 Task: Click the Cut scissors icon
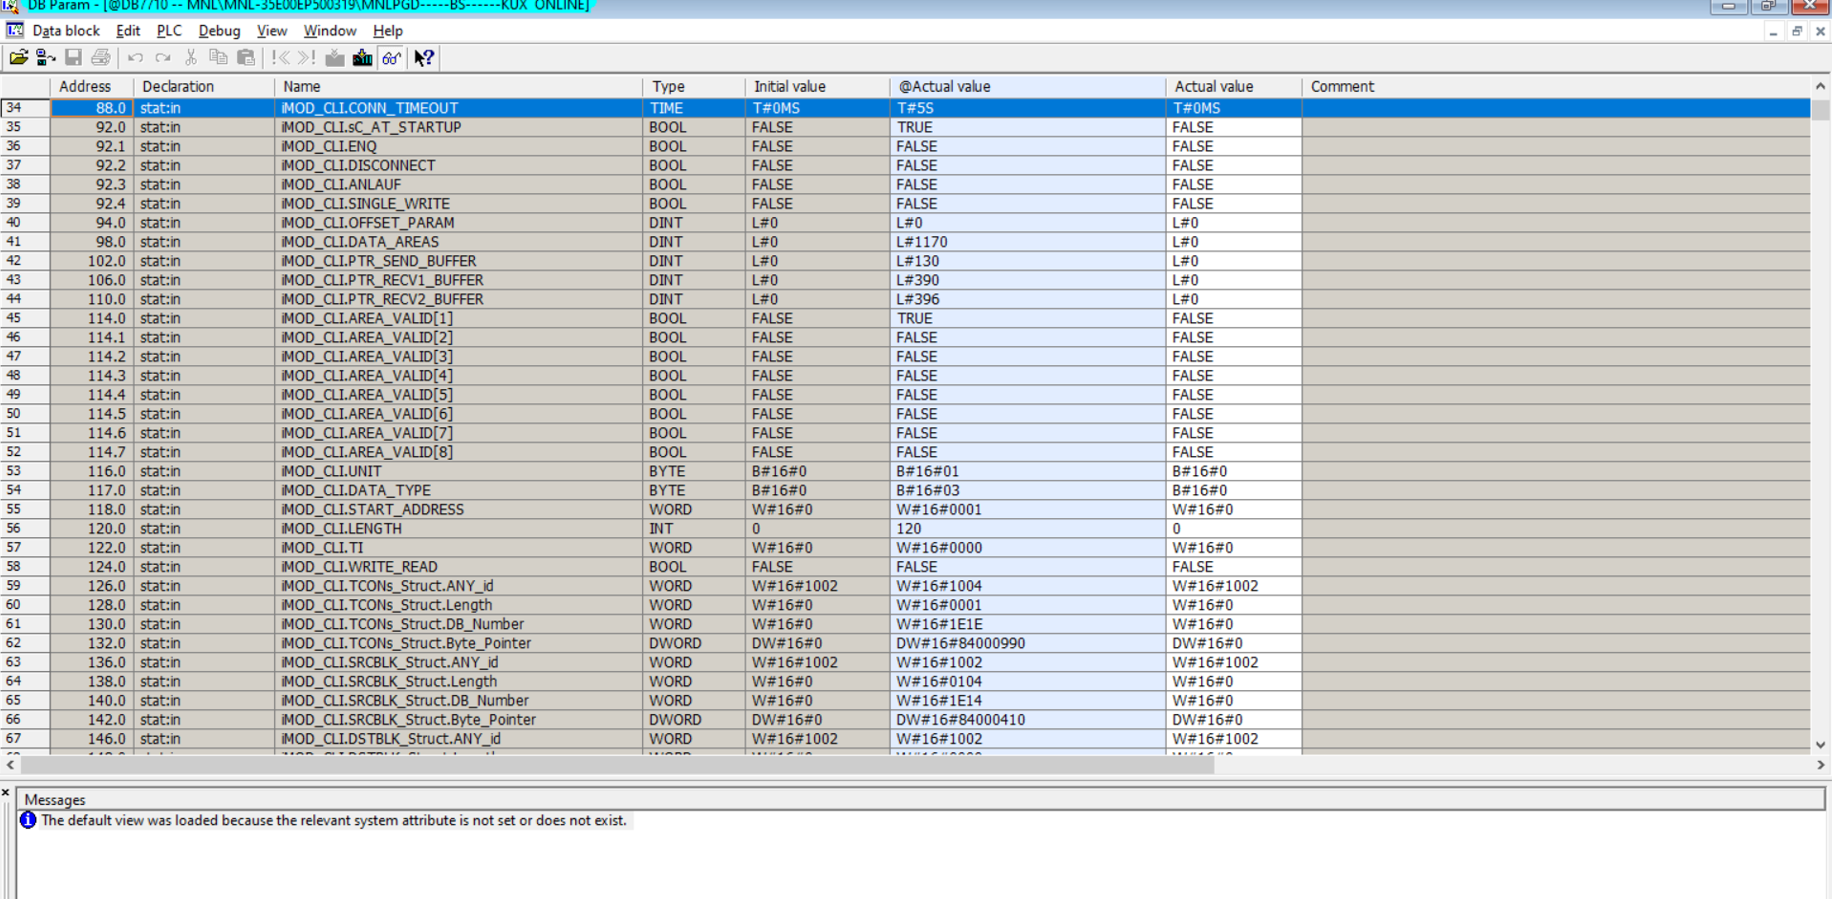coord(191,58)
